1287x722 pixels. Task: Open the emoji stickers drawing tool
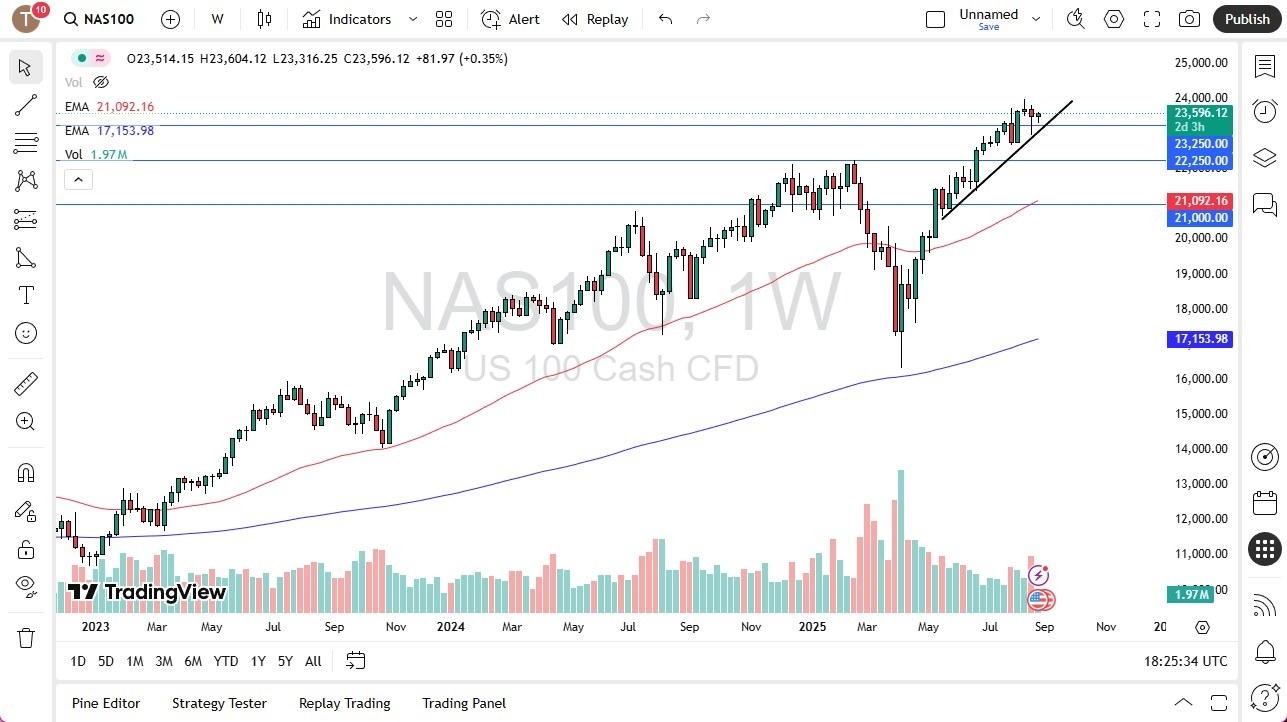pyautogui.click(x=25, y=333)
